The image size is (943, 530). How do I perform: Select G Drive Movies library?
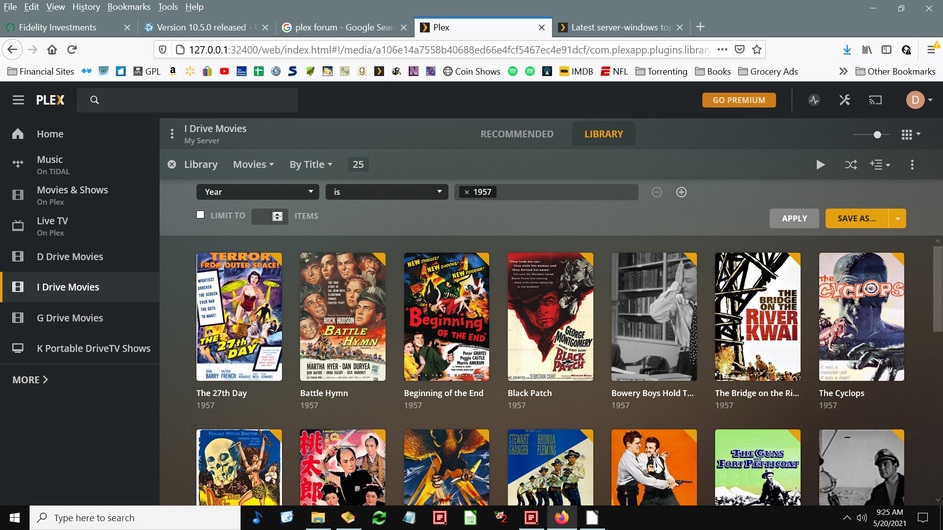pyautogui.click(x=79, y=318)
